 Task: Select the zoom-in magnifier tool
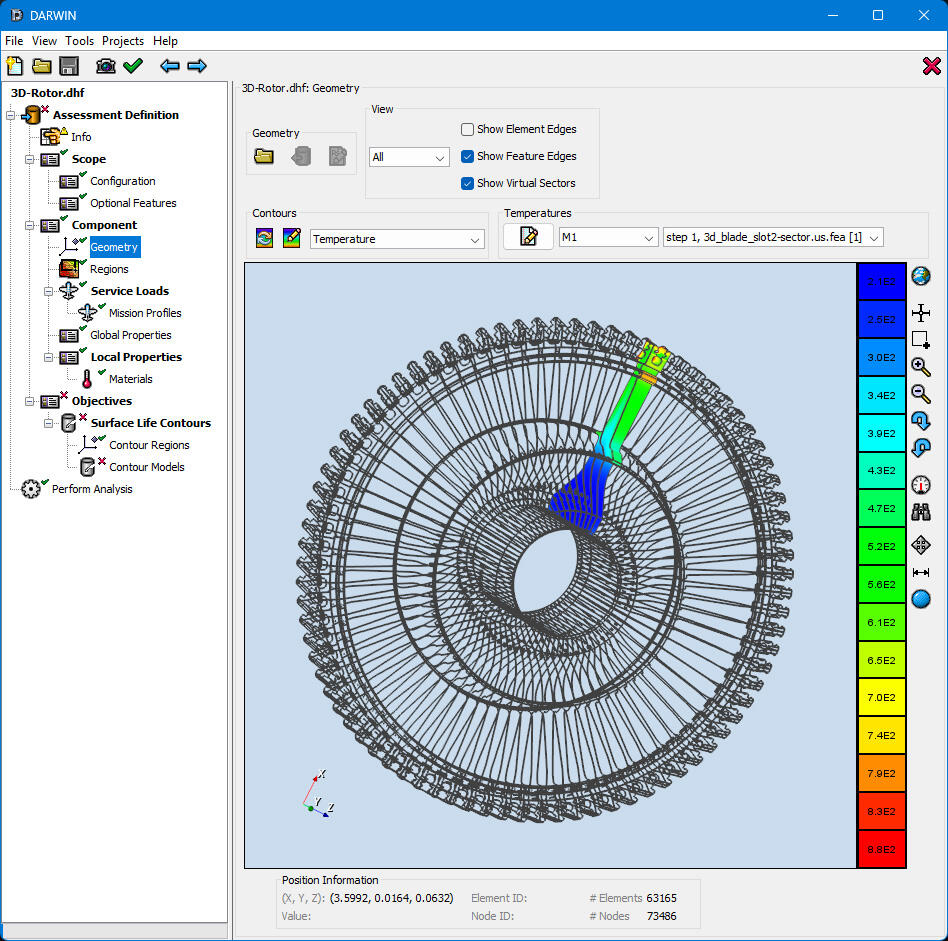click(x=921, y=367)
